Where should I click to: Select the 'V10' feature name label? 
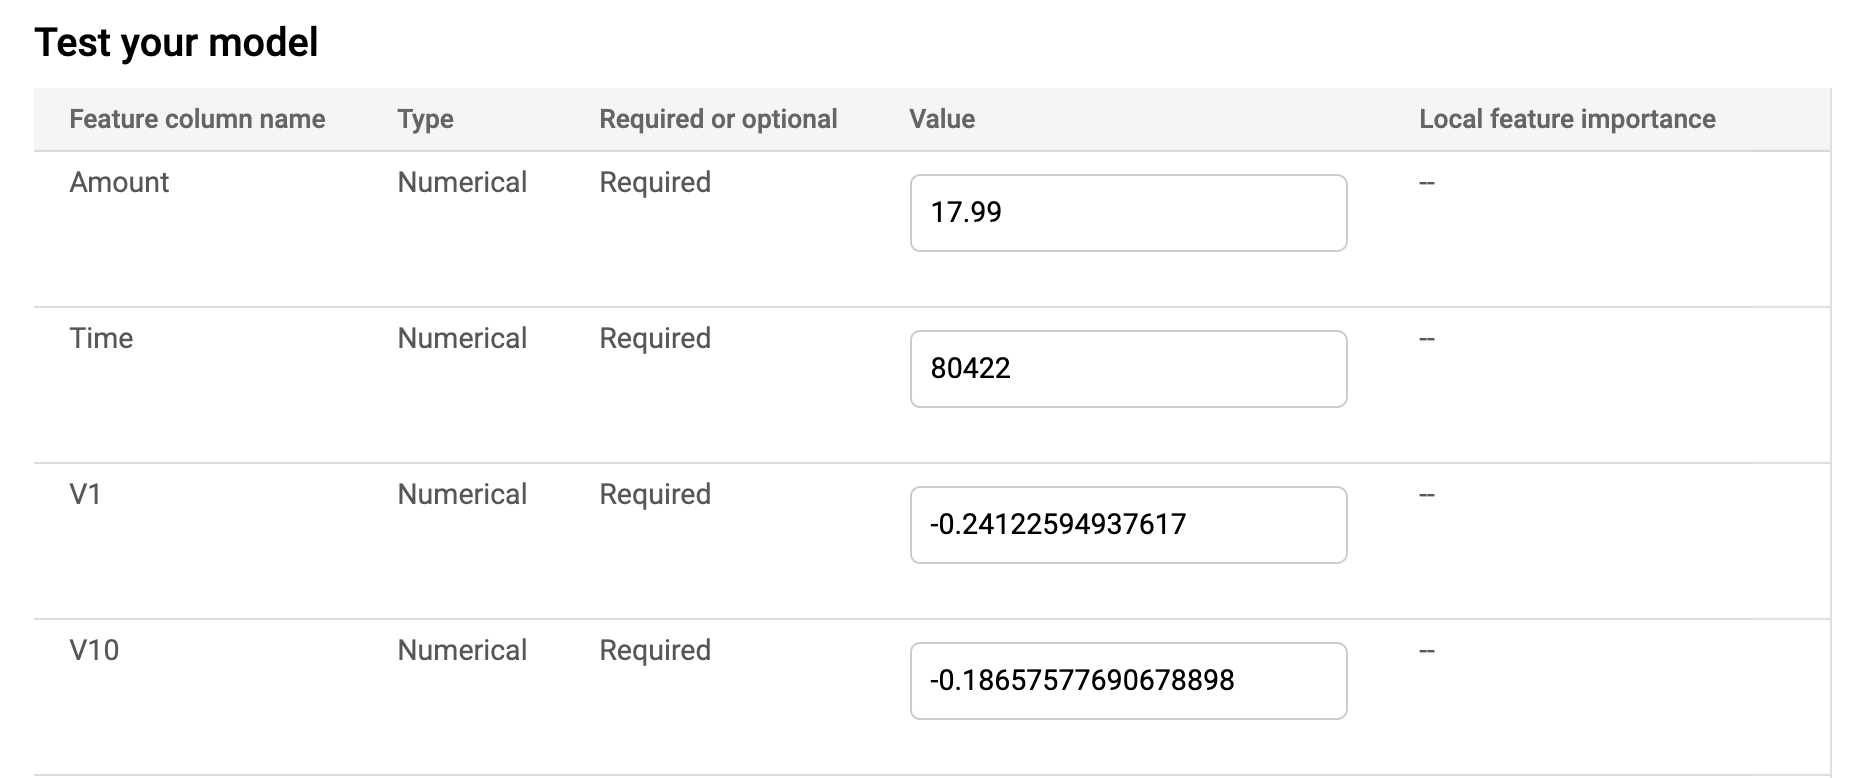coord(94,650)
